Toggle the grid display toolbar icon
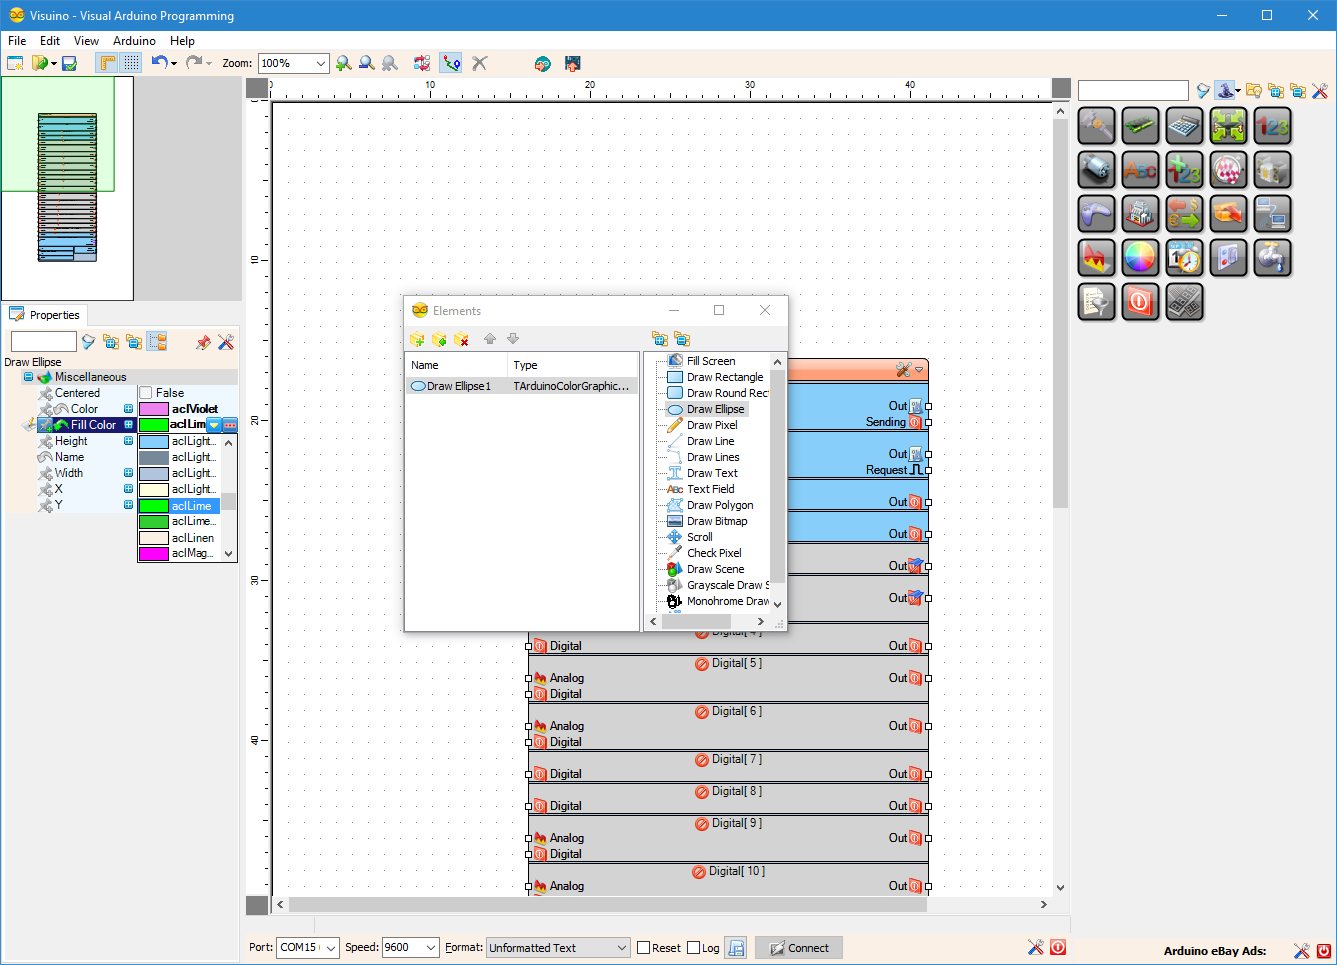Viewport: 1337px width, 965px height. [132, 63]
